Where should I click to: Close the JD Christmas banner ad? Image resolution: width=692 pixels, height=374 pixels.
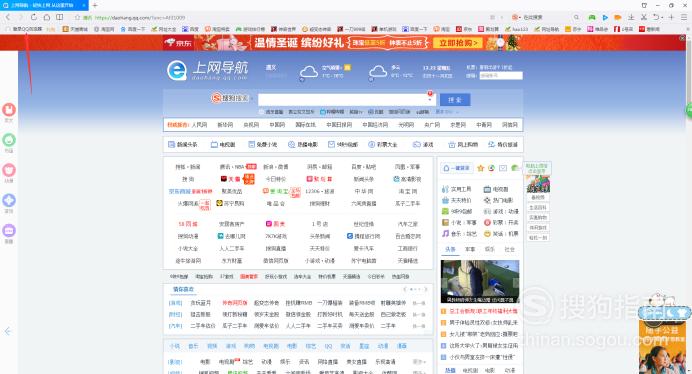click(x=682, y=38)
